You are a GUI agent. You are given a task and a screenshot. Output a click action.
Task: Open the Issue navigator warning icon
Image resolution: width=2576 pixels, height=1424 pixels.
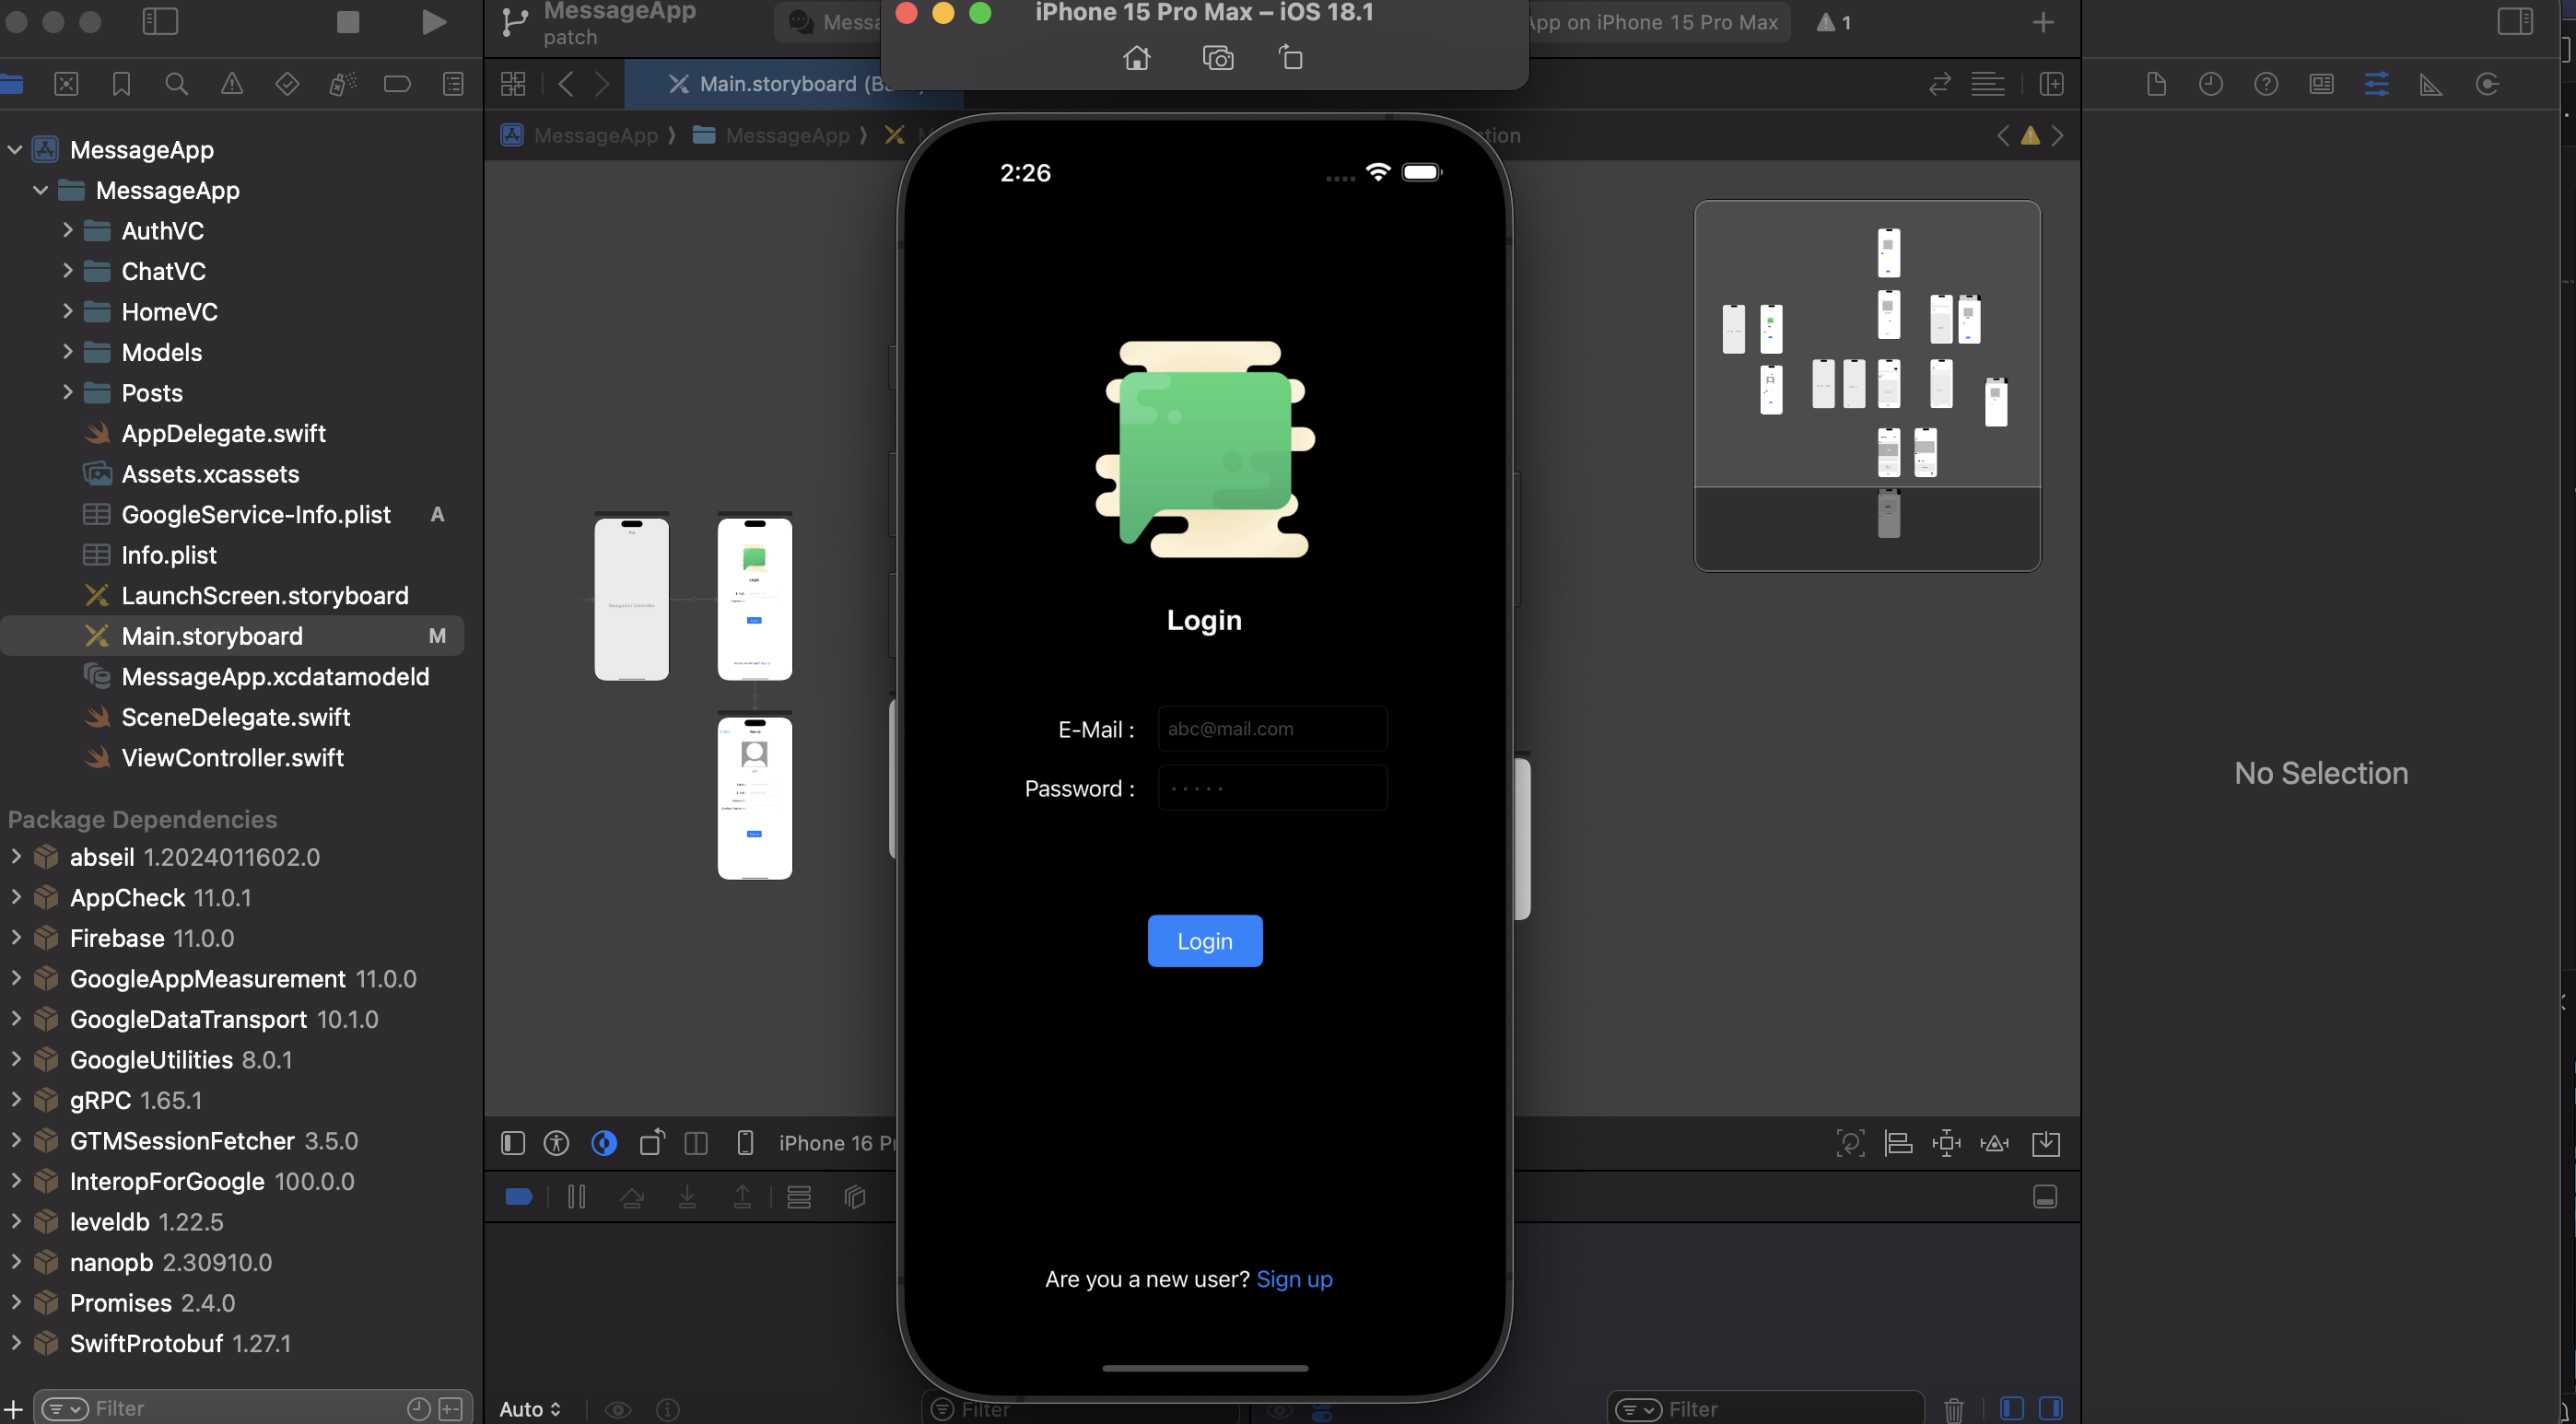(x=231, y=84)
